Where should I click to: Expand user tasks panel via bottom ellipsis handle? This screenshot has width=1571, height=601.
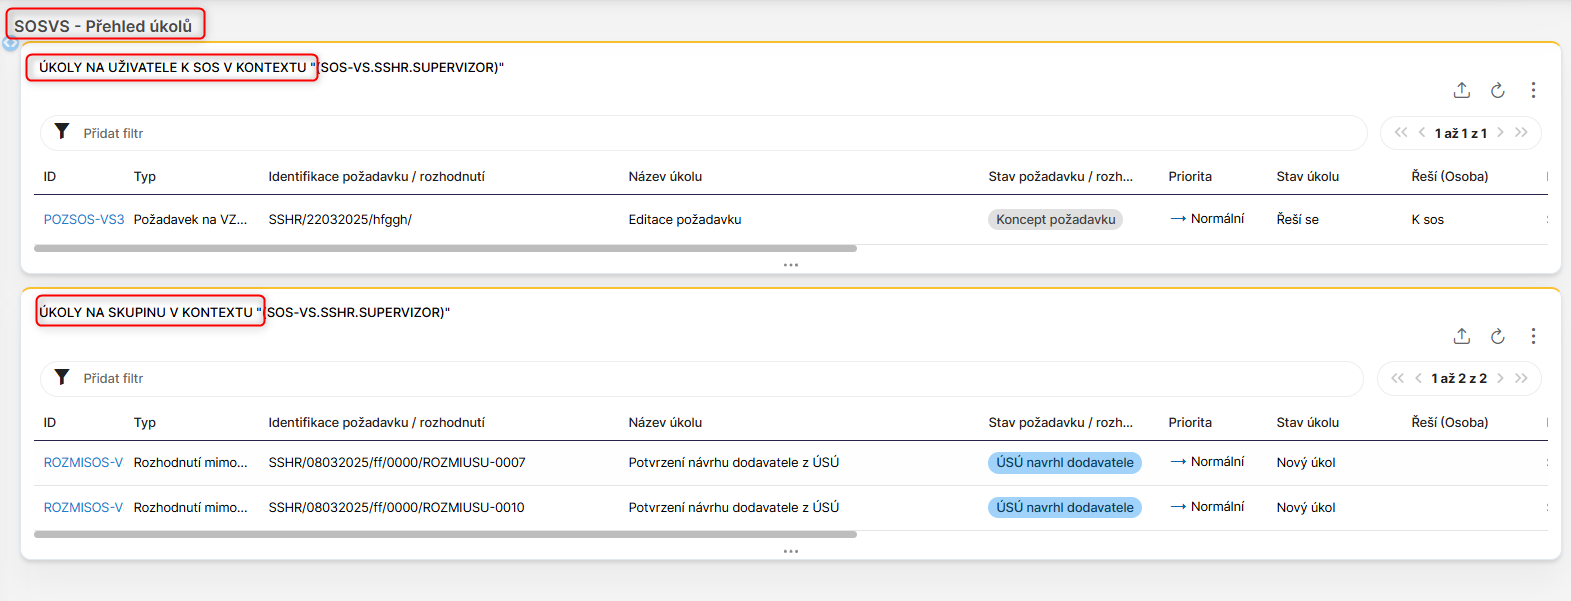(x=790, y=265)
